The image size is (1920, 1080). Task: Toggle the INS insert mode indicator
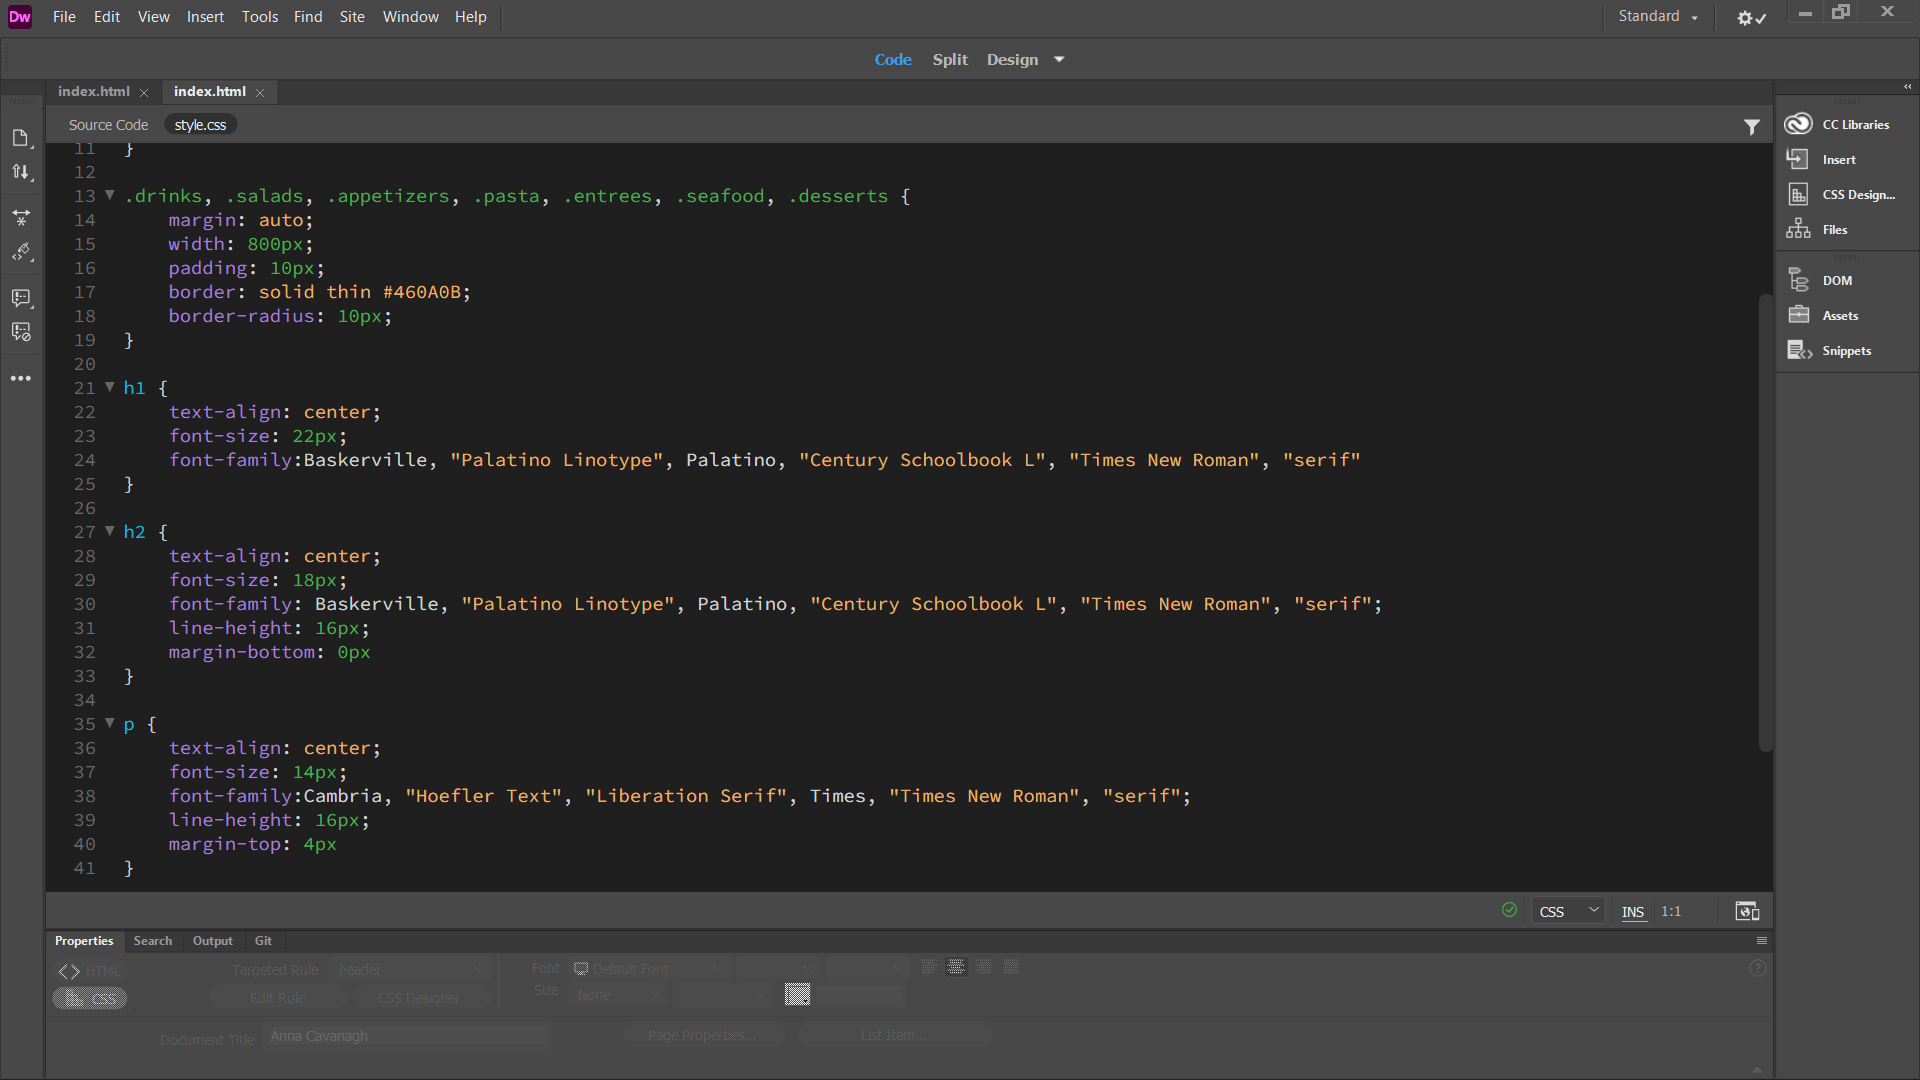[1633, 912]
